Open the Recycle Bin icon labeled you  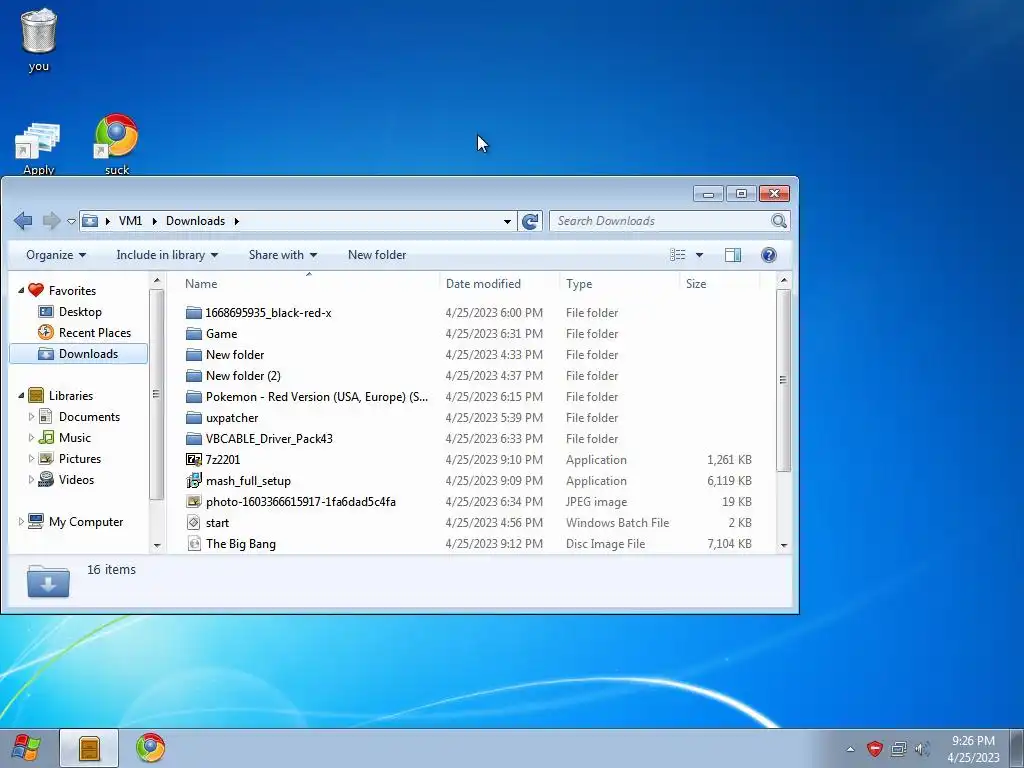click(39, 39)
